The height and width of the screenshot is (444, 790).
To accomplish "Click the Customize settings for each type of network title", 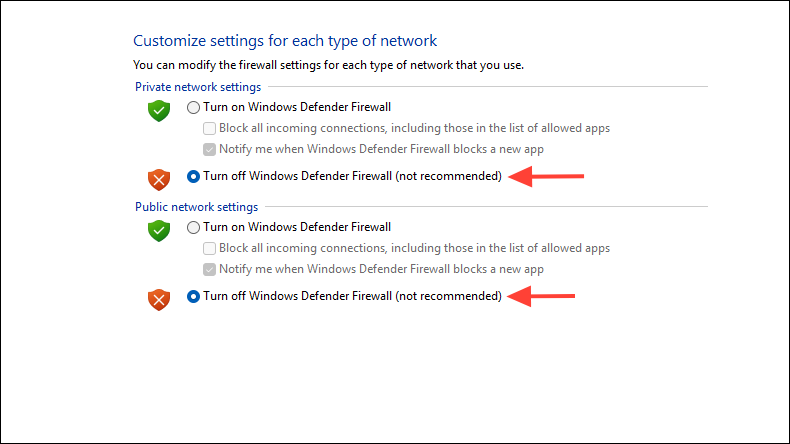I will tap(285, 41).
